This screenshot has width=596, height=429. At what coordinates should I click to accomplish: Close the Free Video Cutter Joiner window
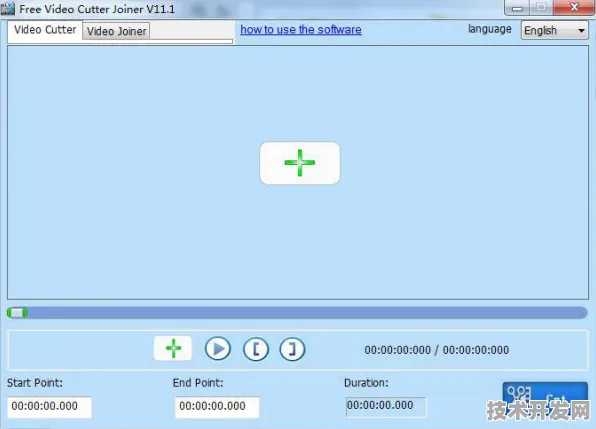(574, 7)
